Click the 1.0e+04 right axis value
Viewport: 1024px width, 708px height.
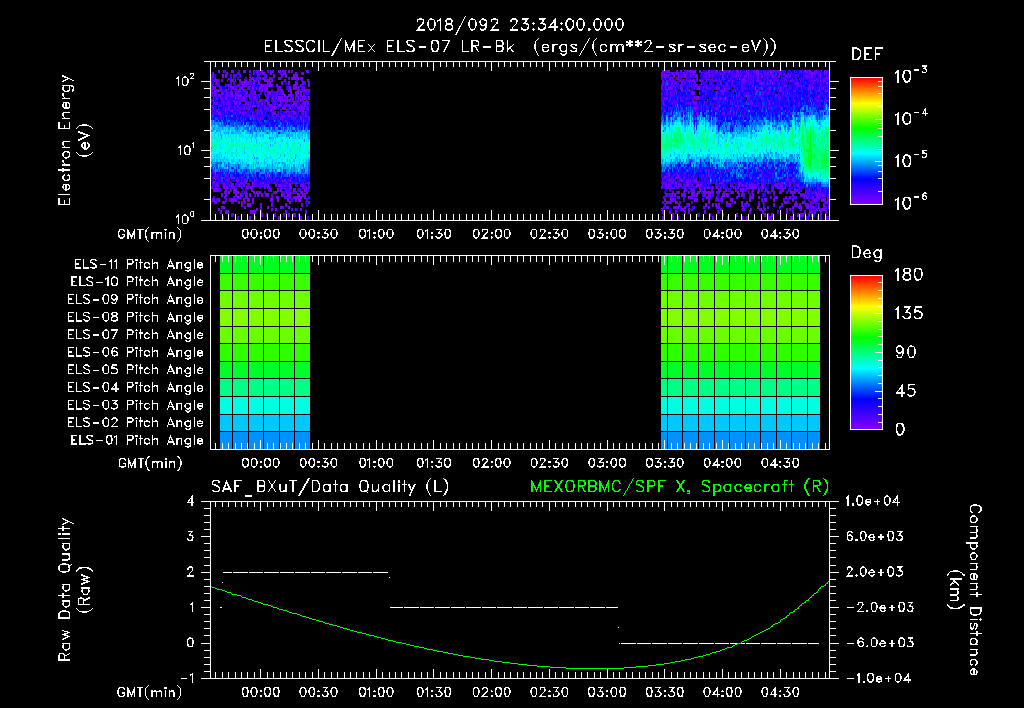click(x=872, y=501)
